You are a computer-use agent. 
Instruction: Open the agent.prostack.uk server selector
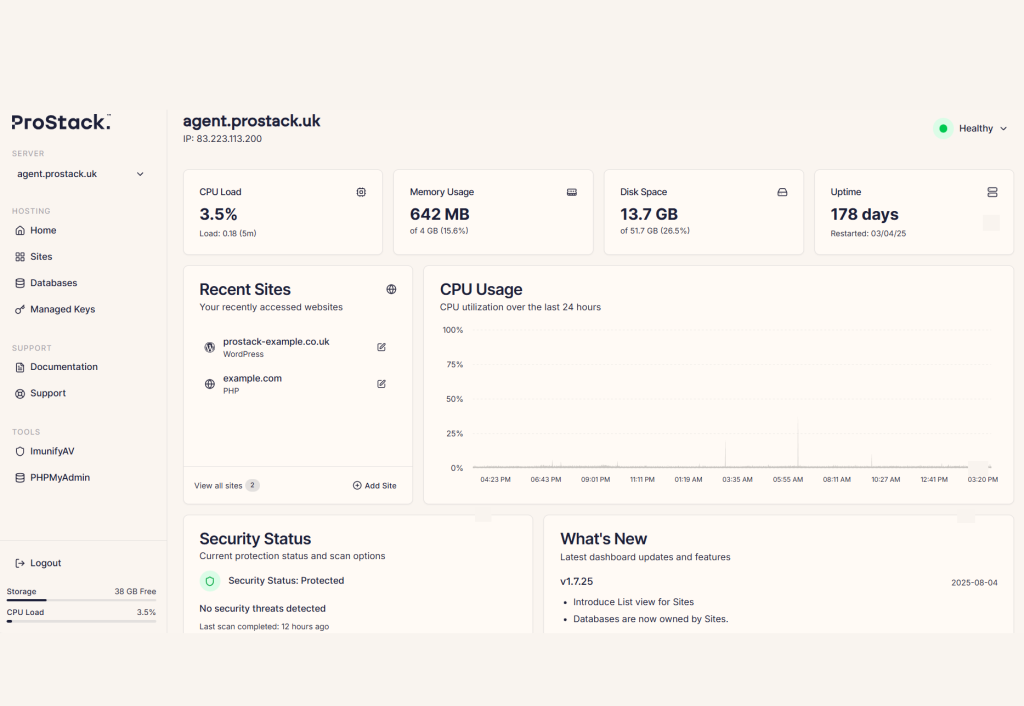80,174
